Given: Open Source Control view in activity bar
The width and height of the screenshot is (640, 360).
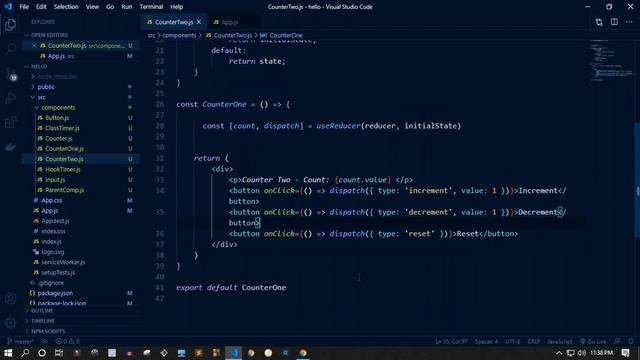Looking at the screenshot, I should point(11,74).
